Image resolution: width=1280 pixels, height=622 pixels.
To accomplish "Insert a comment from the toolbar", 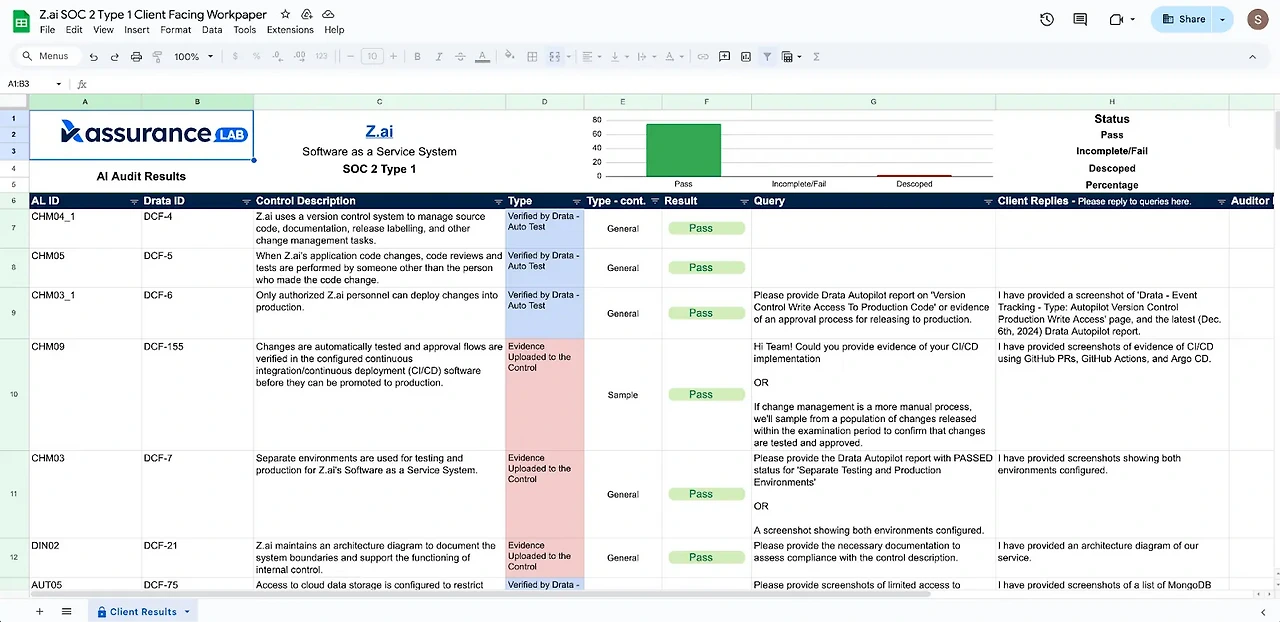I will pos(724,57).
